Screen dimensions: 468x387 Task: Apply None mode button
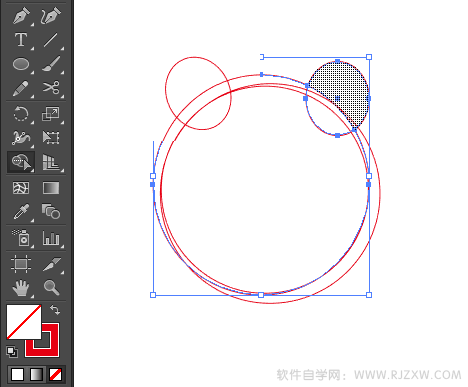[x=55, y=374]
